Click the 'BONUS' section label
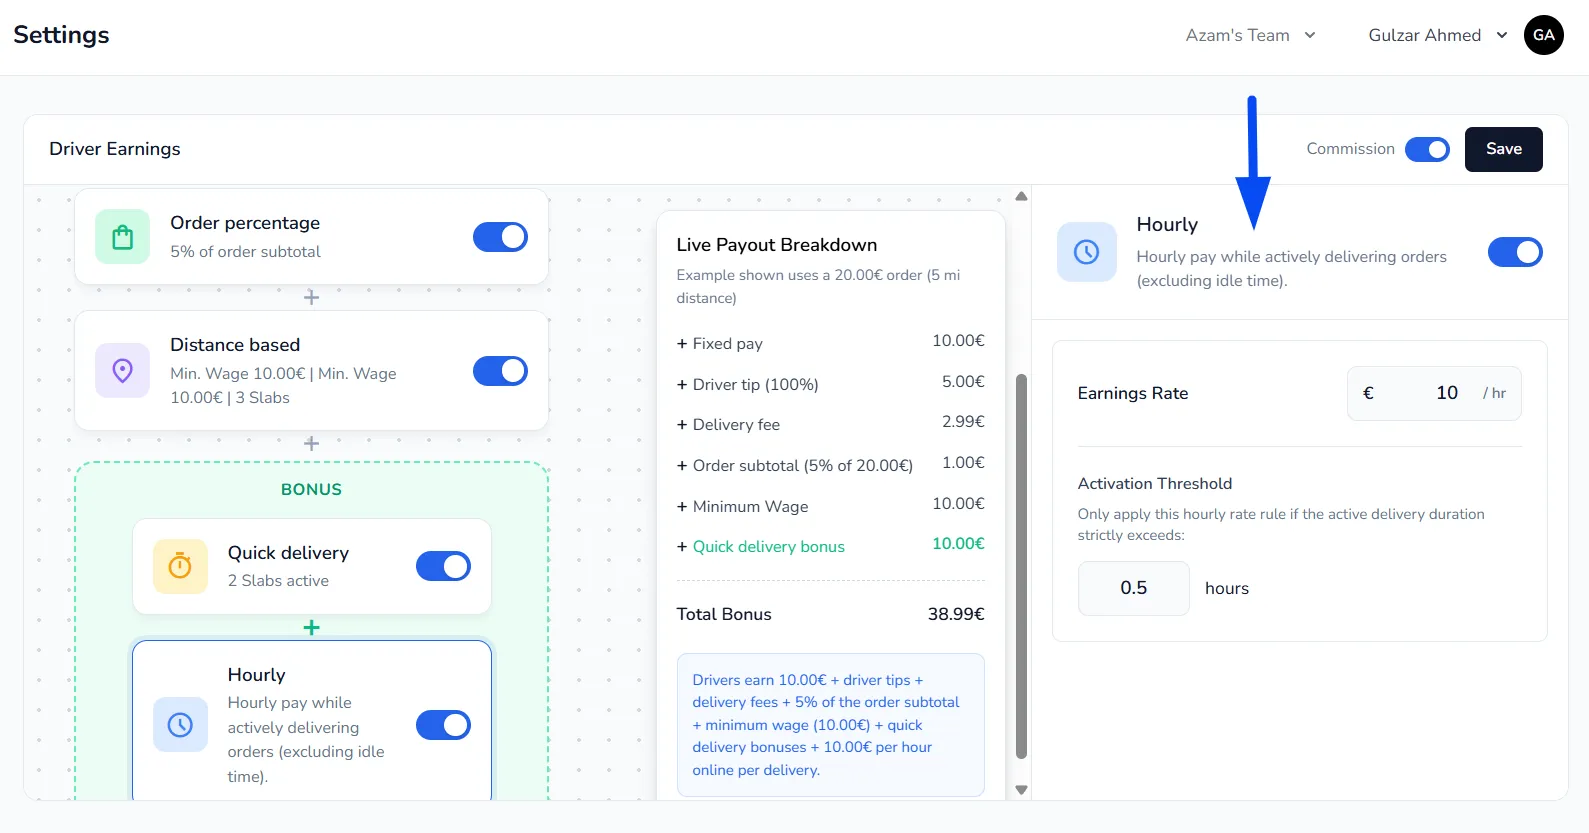The image size is (1589, 833). click(311, 489)
